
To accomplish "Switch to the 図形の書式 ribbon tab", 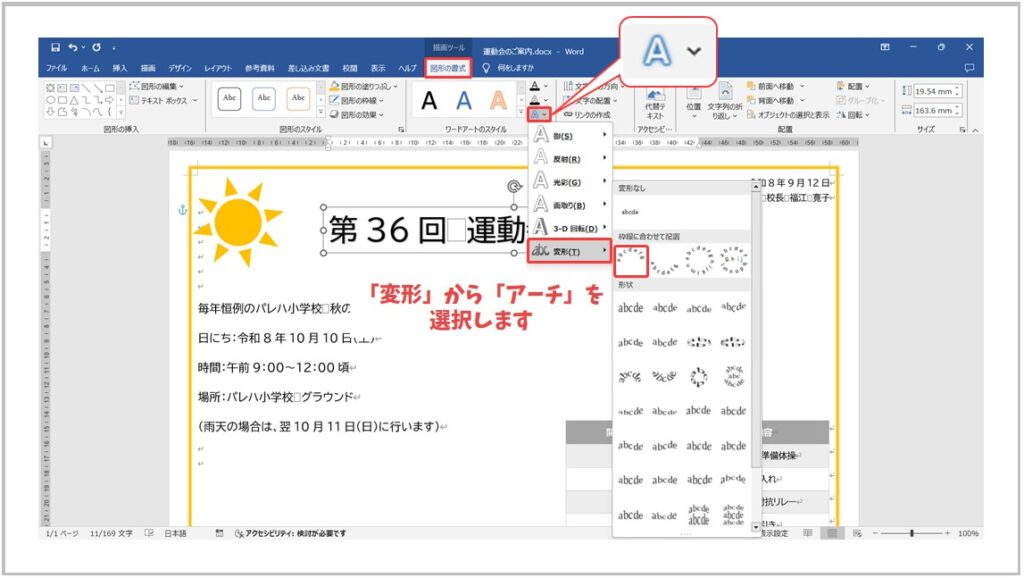I will point(449,68).
